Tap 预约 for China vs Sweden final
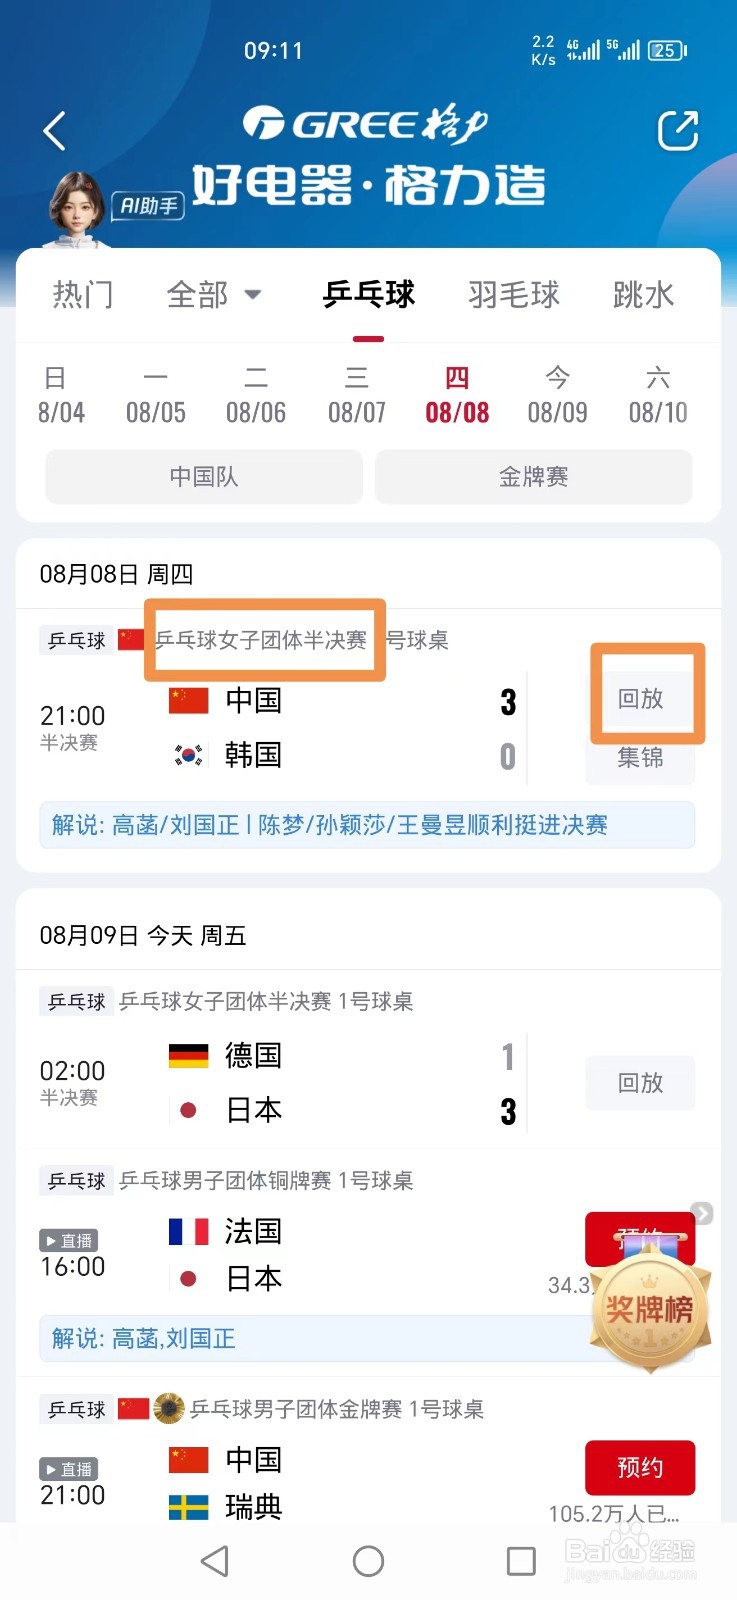 [x=640, y=1467]
